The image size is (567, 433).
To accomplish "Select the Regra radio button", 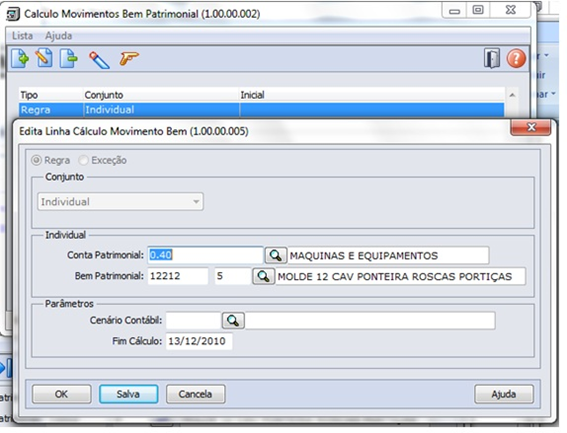I will (x=37, y=160).
